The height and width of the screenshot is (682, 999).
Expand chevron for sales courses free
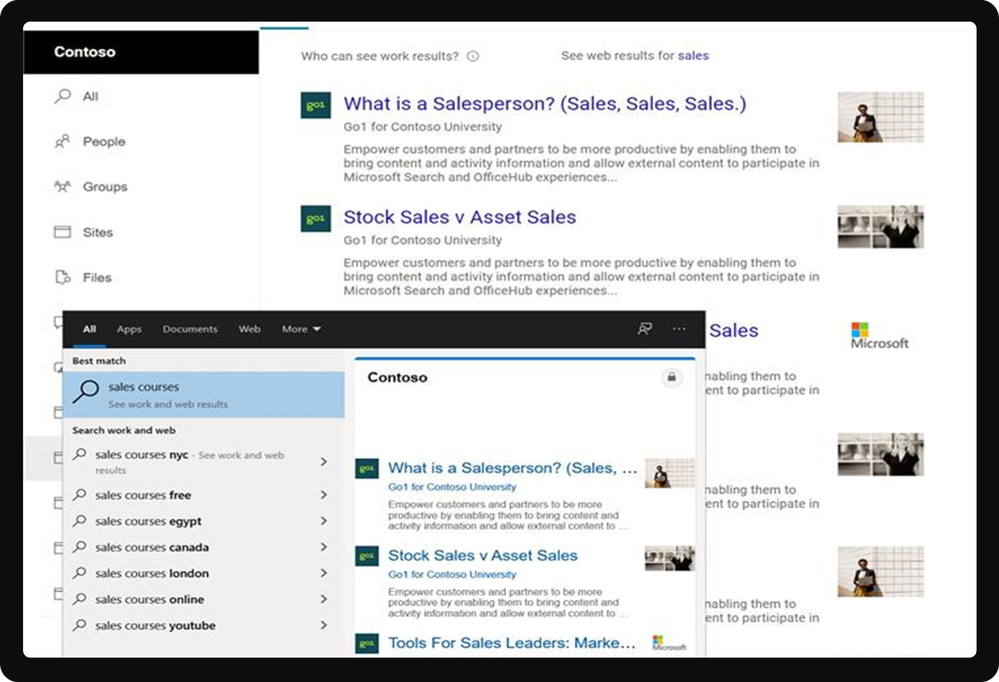point(324,495)
